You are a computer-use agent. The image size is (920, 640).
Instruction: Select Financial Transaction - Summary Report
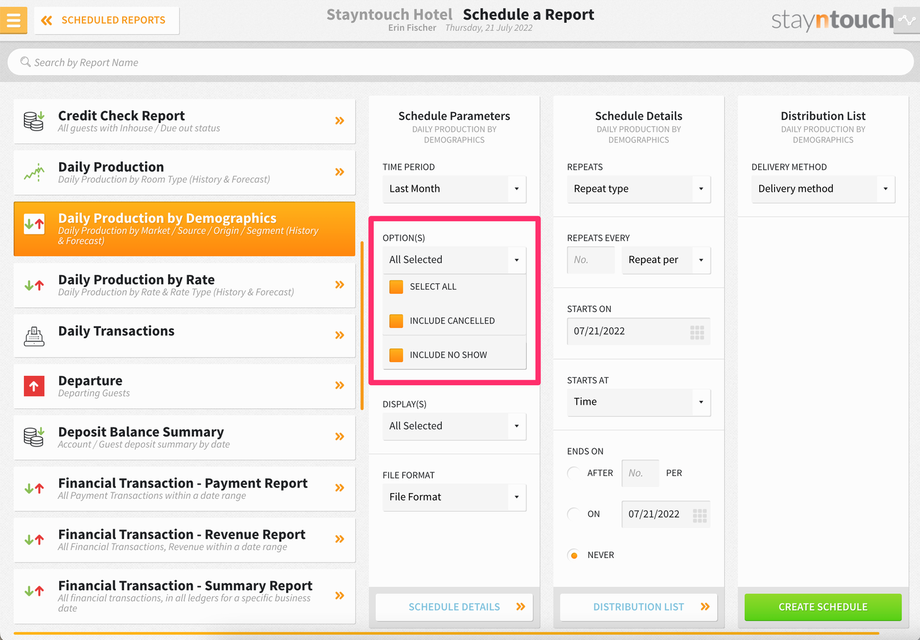(184, 596)
